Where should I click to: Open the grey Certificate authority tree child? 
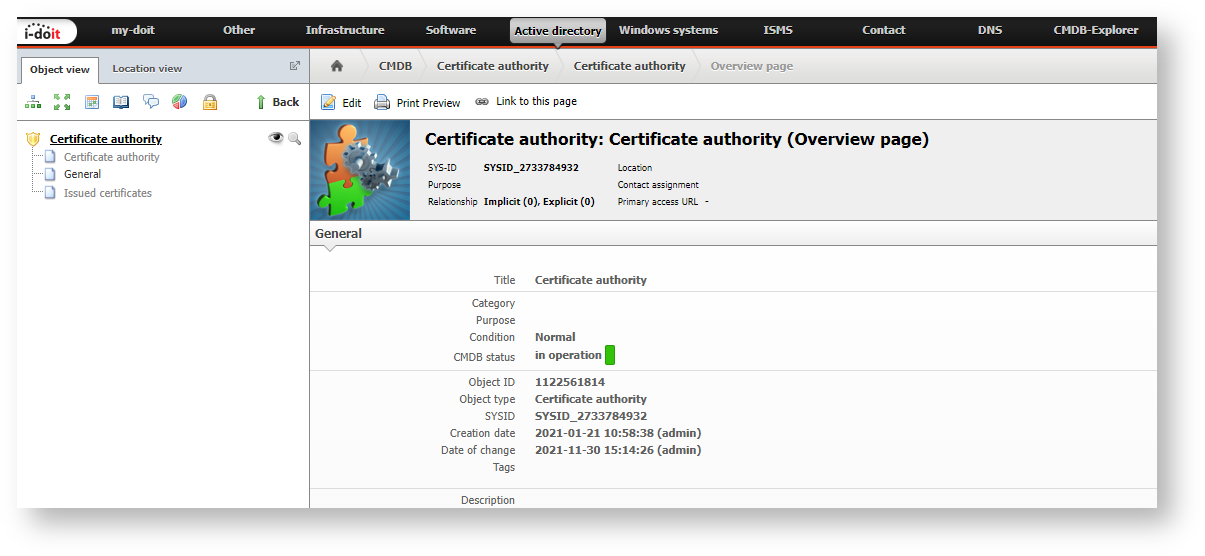112,157
